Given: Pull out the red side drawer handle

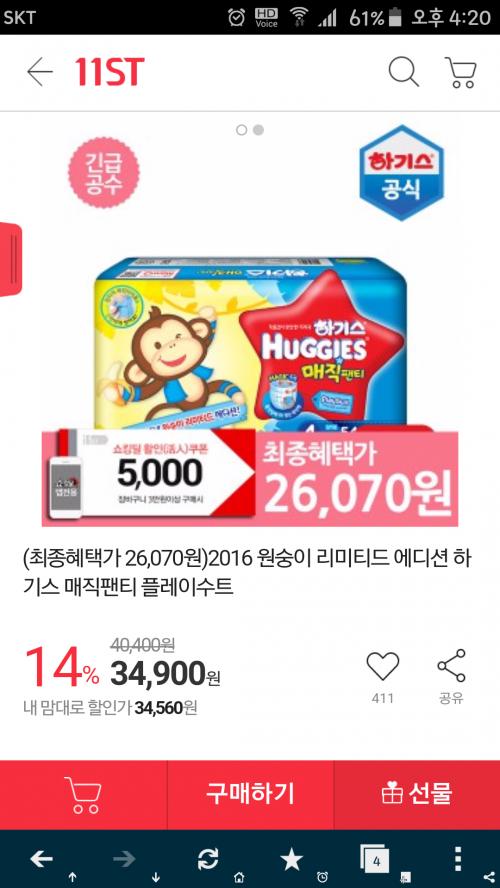Looking at the screenshot, I should coord(11,259).
